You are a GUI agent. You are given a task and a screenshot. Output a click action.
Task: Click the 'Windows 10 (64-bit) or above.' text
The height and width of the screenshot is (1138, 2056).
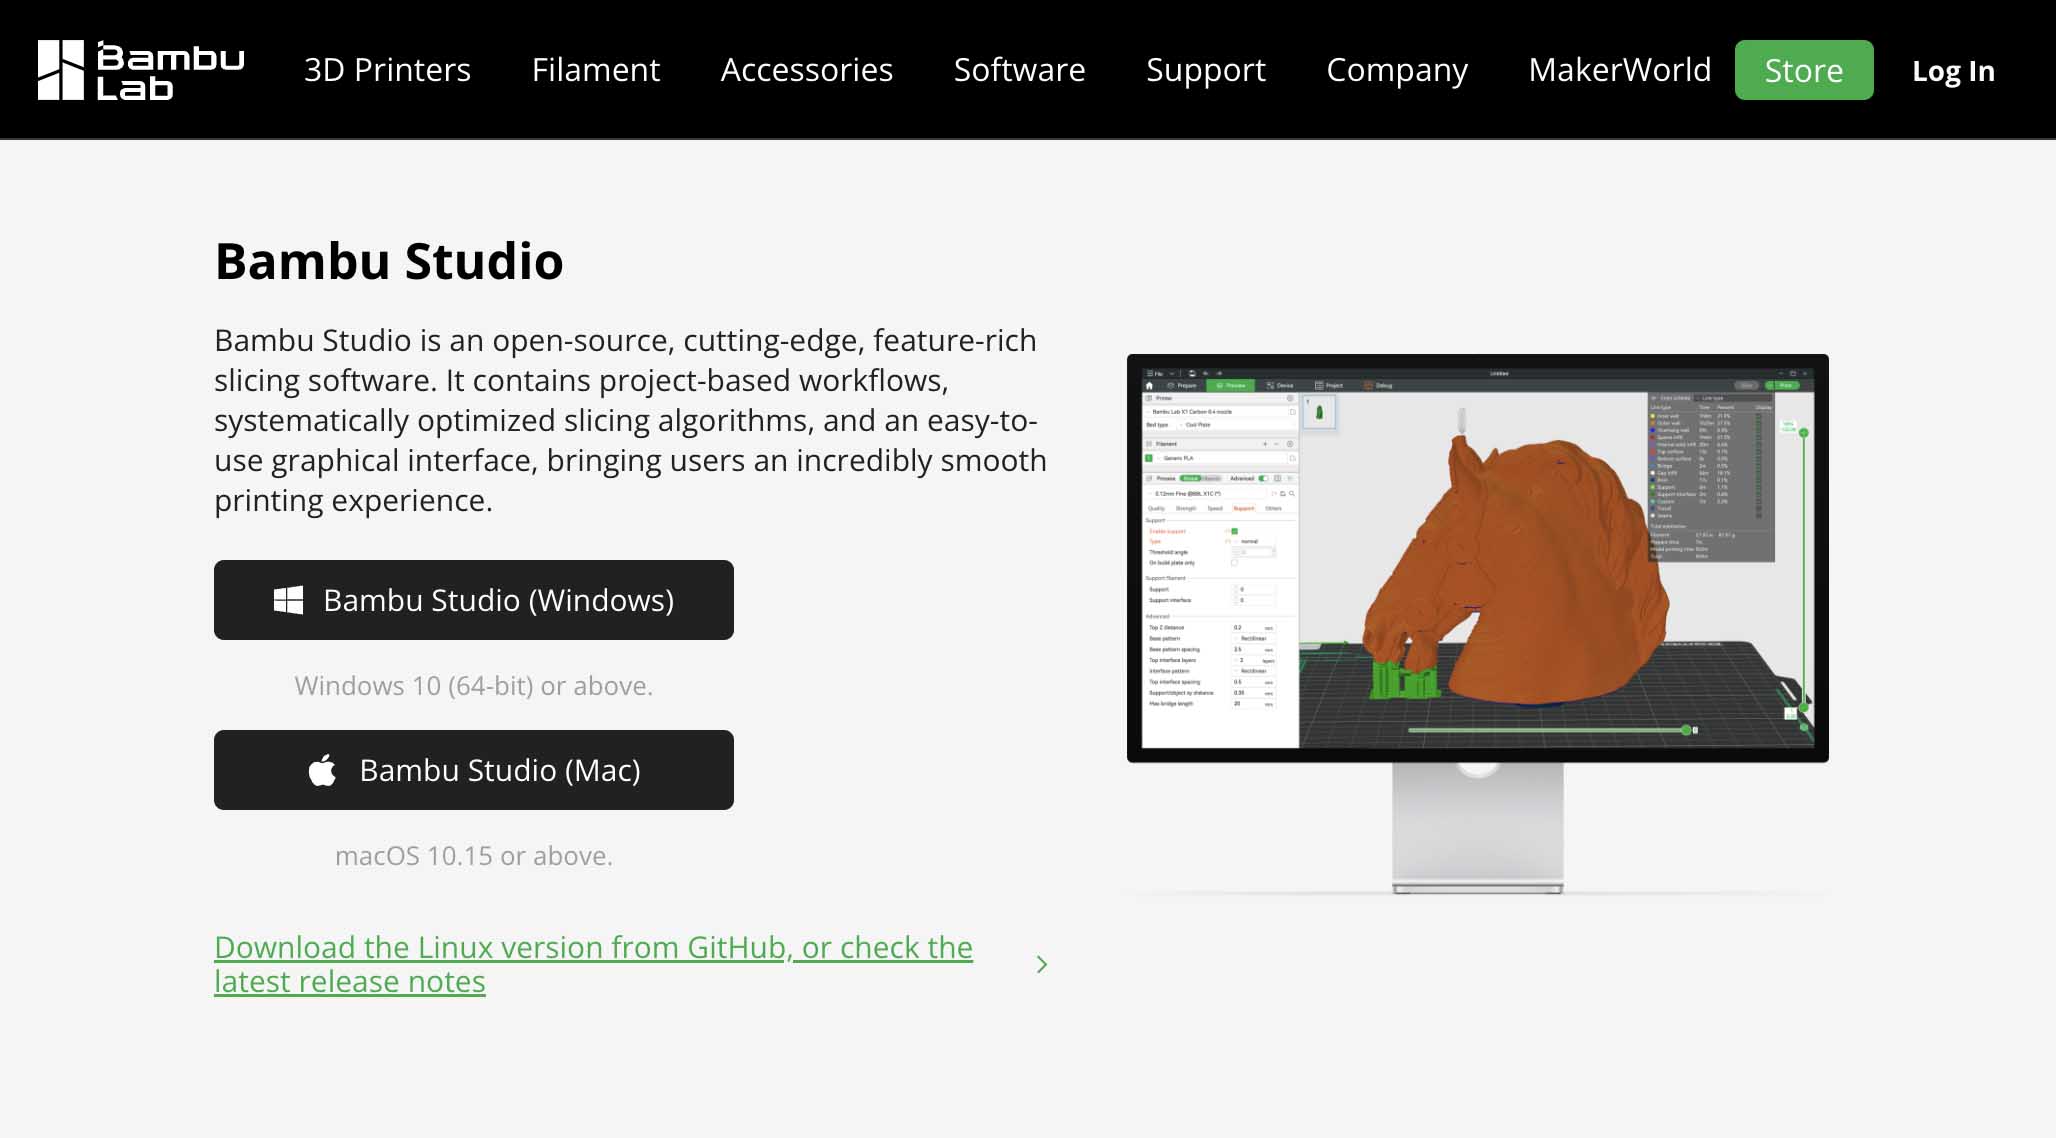pyautogui.click(x=474, y=686)
